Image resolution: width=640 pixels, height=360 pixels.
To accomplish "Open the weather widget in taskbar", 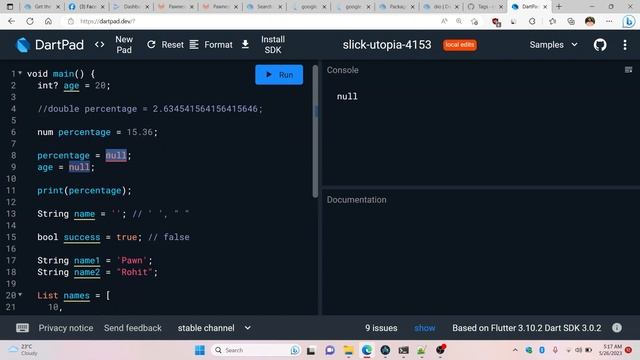I will pyautogui.click(x=23, y=350).
